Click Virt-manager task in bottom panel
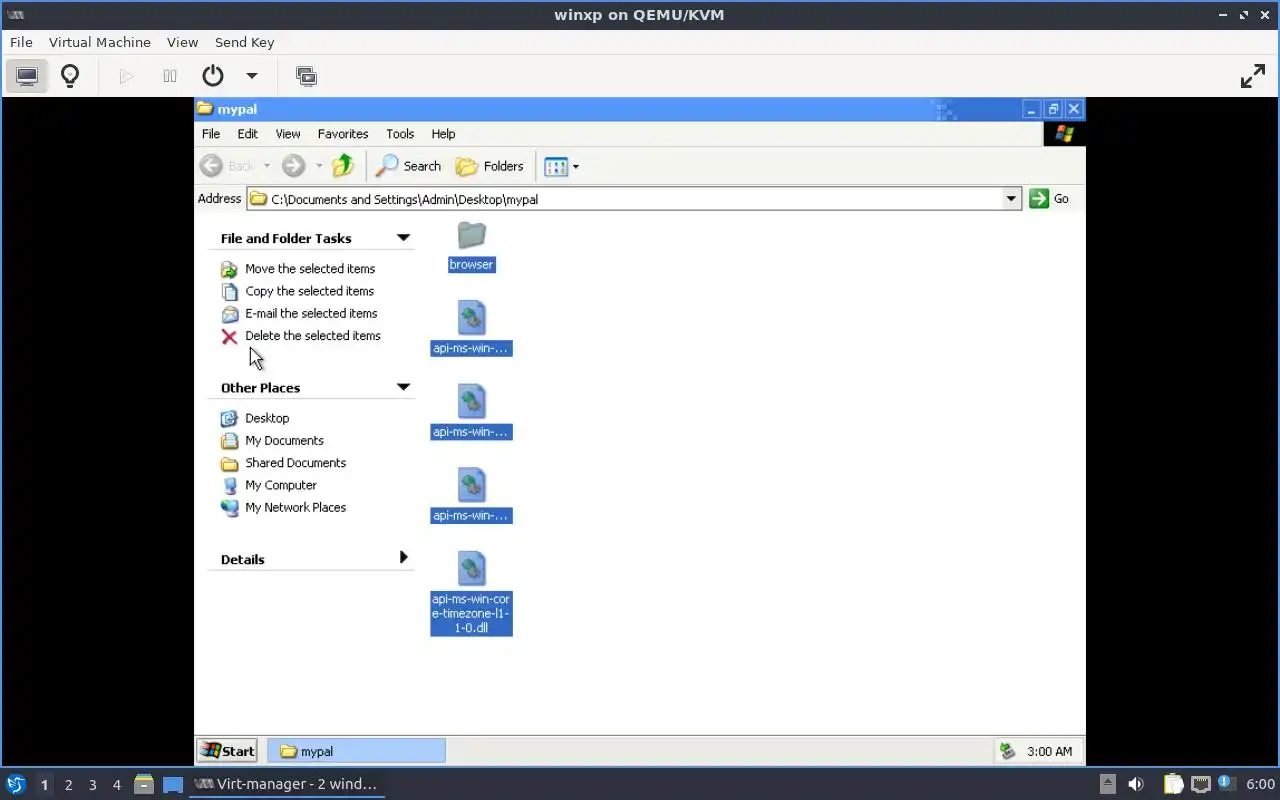 pyautogui.click(x=287, y=784)
